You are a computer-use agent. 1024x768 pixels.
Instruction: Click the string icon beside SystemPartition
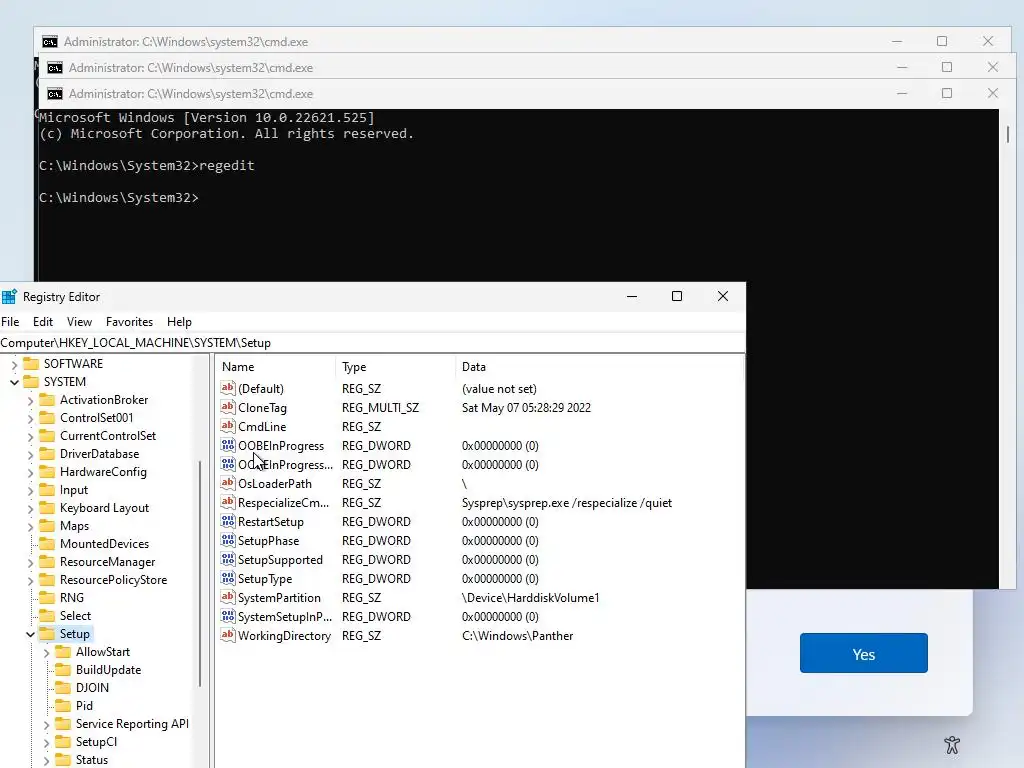click(228, 597)
